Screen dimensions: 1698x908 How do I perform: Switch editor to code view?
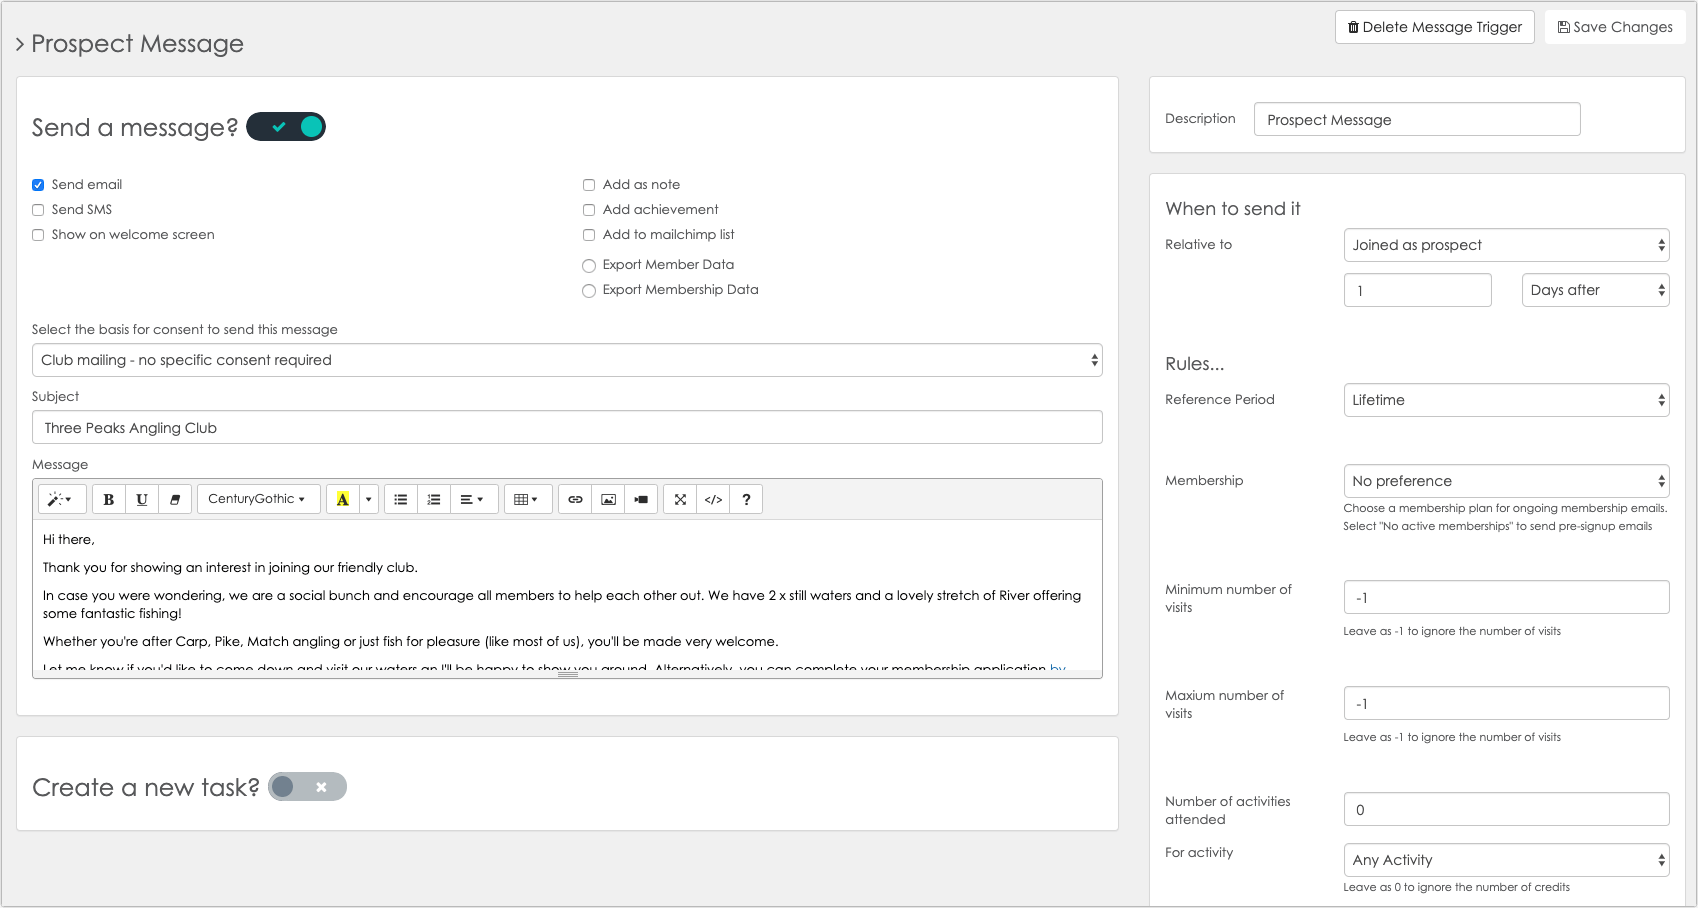713,499
